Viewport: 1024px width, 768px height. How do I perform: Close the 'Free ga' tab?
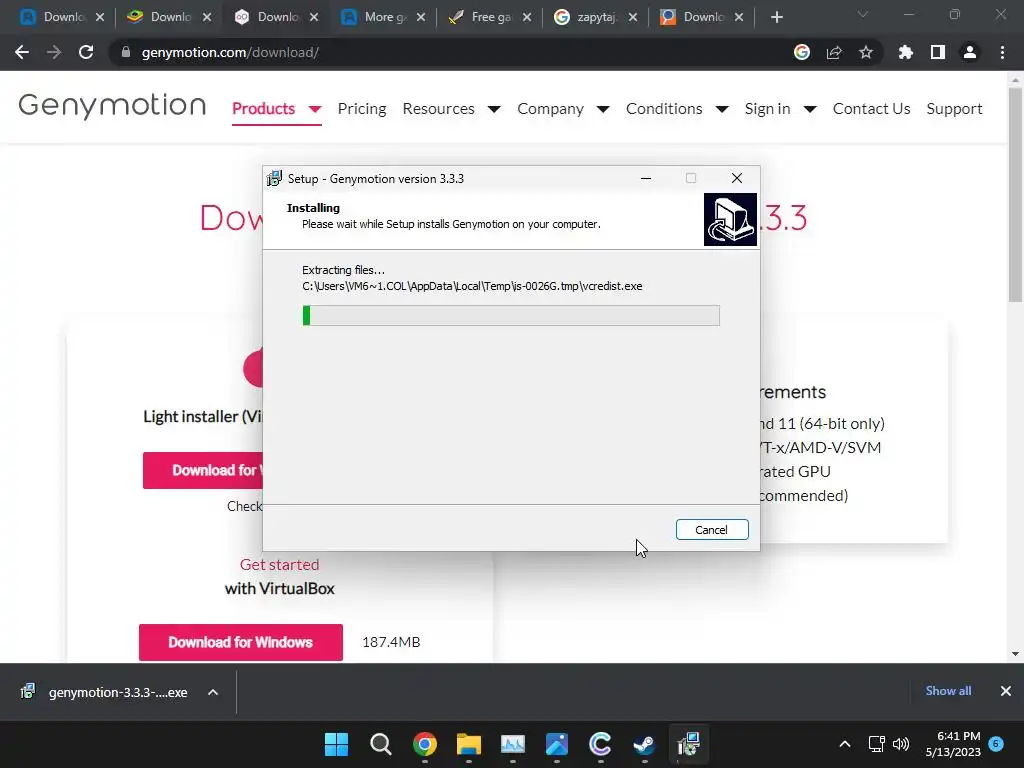click(527, 18)
